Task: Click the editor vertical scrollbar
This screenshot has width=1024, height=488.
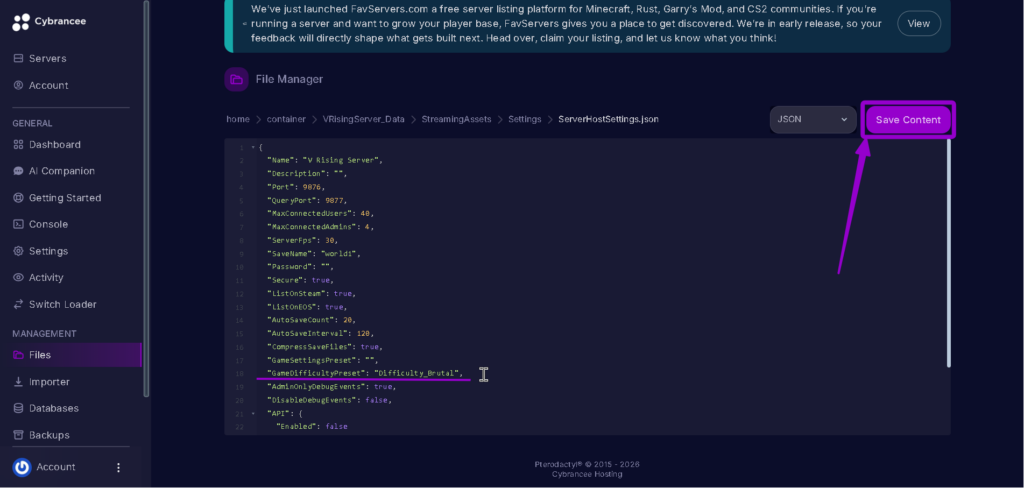Action: [x=949, y=253]
